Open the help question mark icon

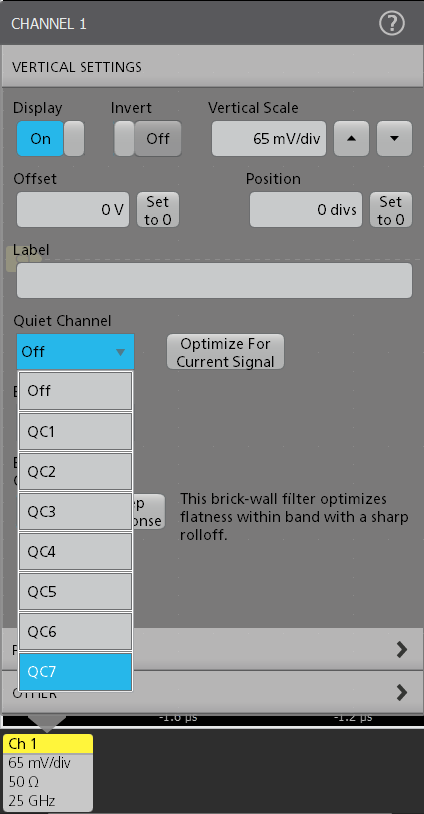(x=392, y=23)
